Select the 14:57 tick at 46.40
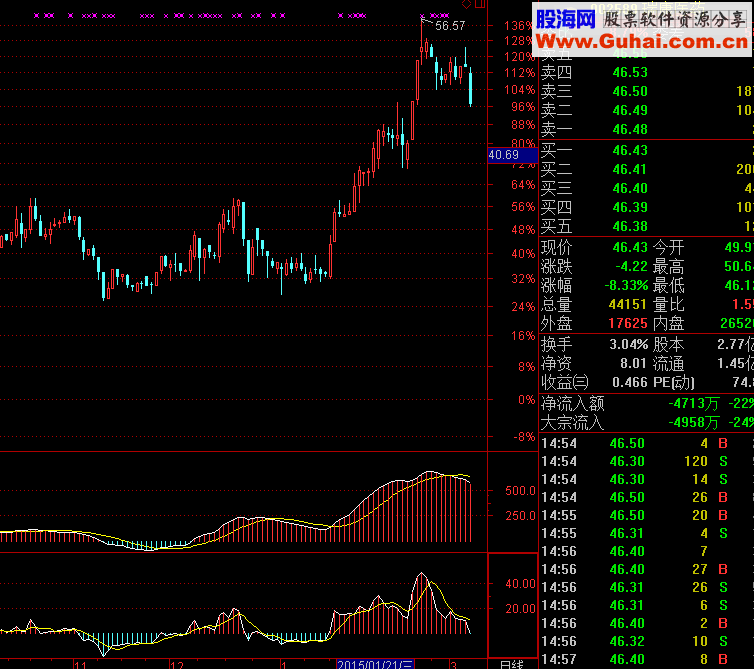Screen dimensions: 754x669 [x=646, y=659]
